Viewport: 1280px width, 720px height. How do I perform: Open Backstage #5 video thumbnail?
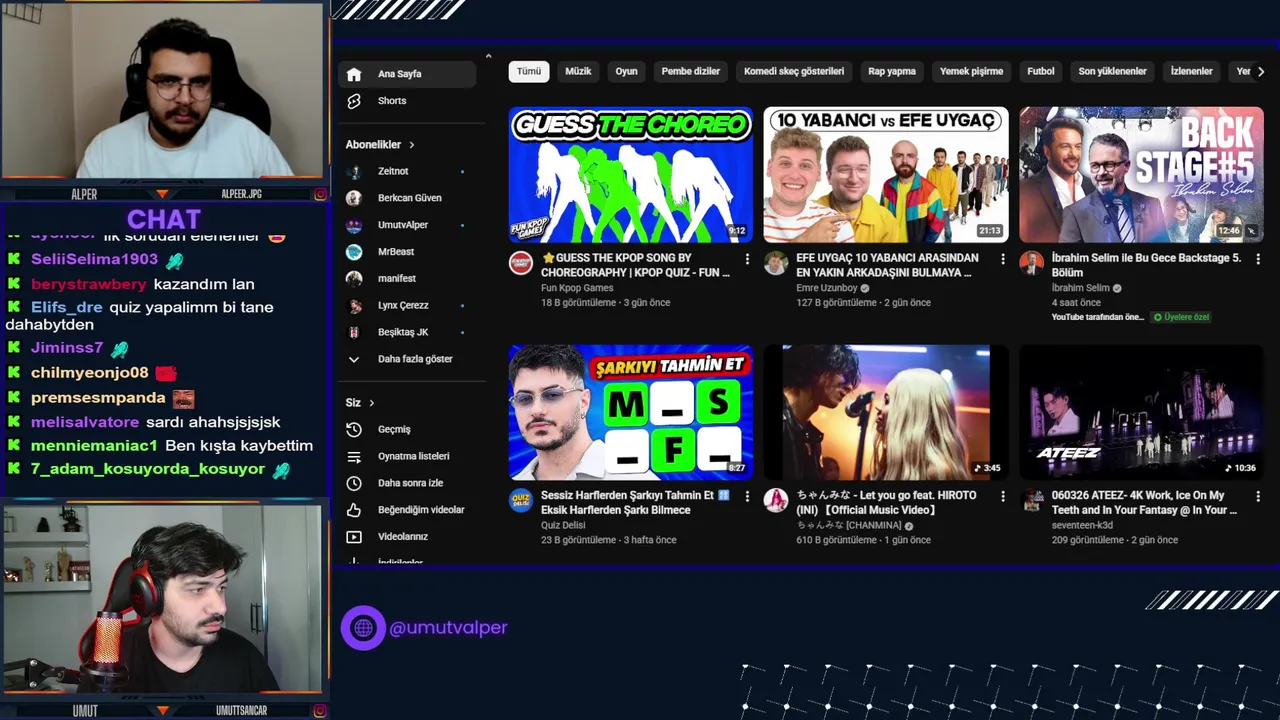coord(1141,175)
